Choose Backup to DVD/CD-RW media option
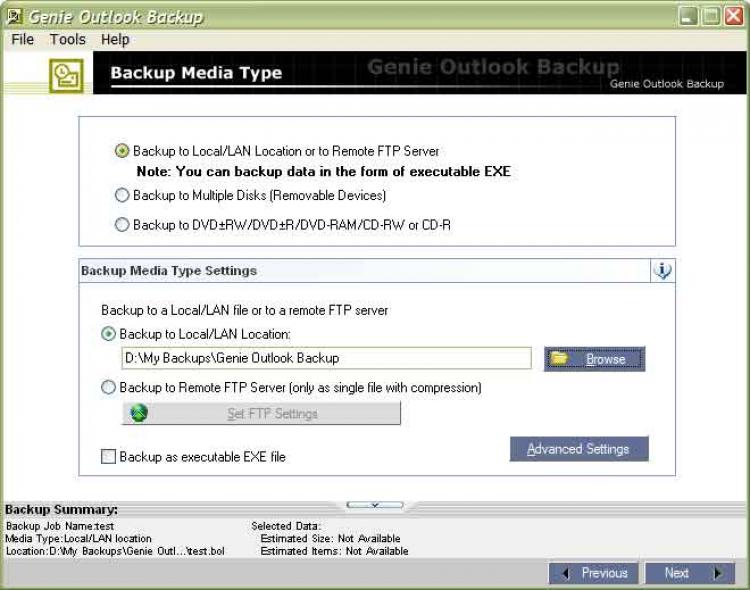Image resolution: width=750 pixels, height=590 pixels. click(x=122, y=225)
